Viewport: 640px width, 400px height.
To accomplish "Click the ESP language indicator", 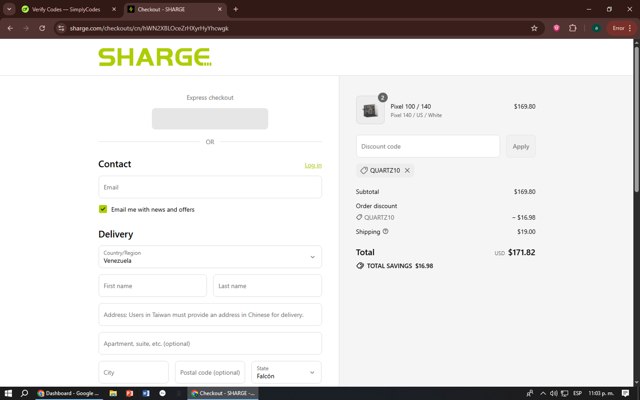I will click(577, 393).
